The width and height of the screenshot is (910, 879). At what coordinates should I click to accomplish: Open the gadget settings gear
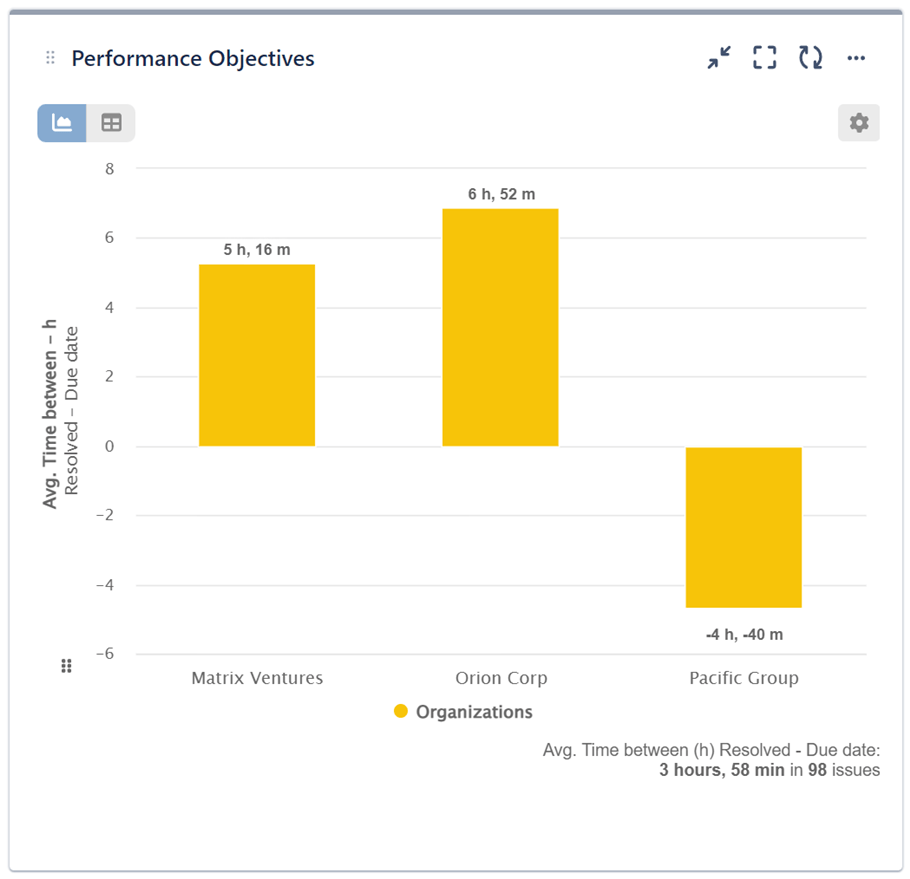[x=858, y=122]
